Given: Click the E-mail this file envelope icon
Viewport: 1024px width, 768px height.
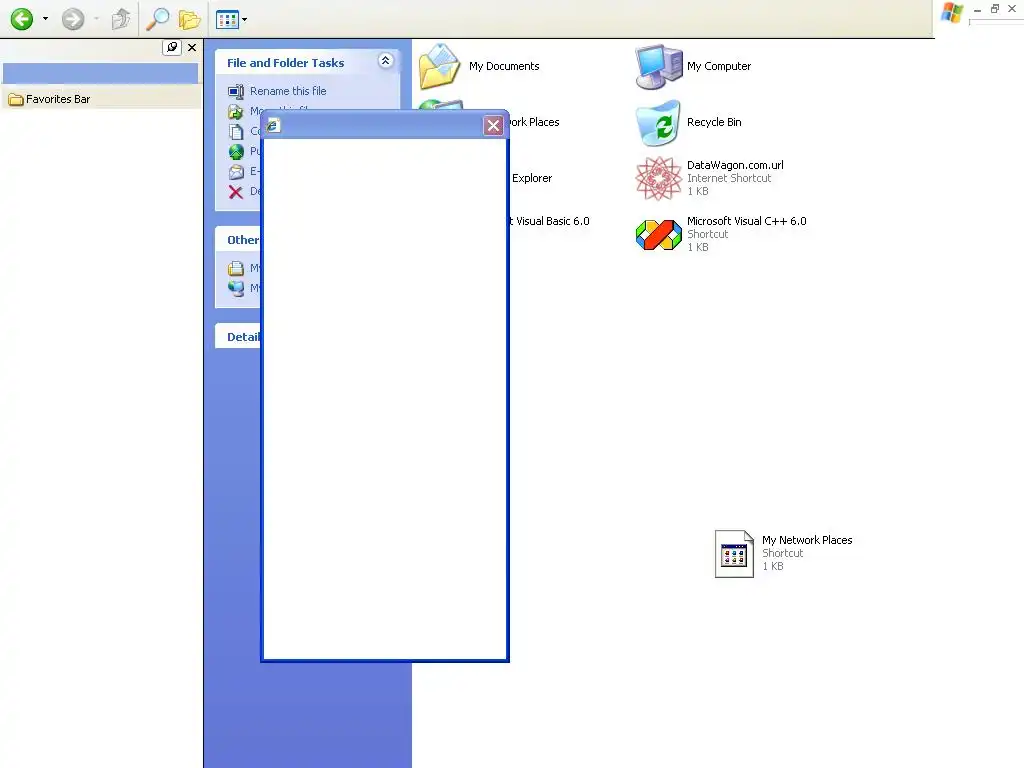Looking at the screenshot, I should tap(236, 172).
